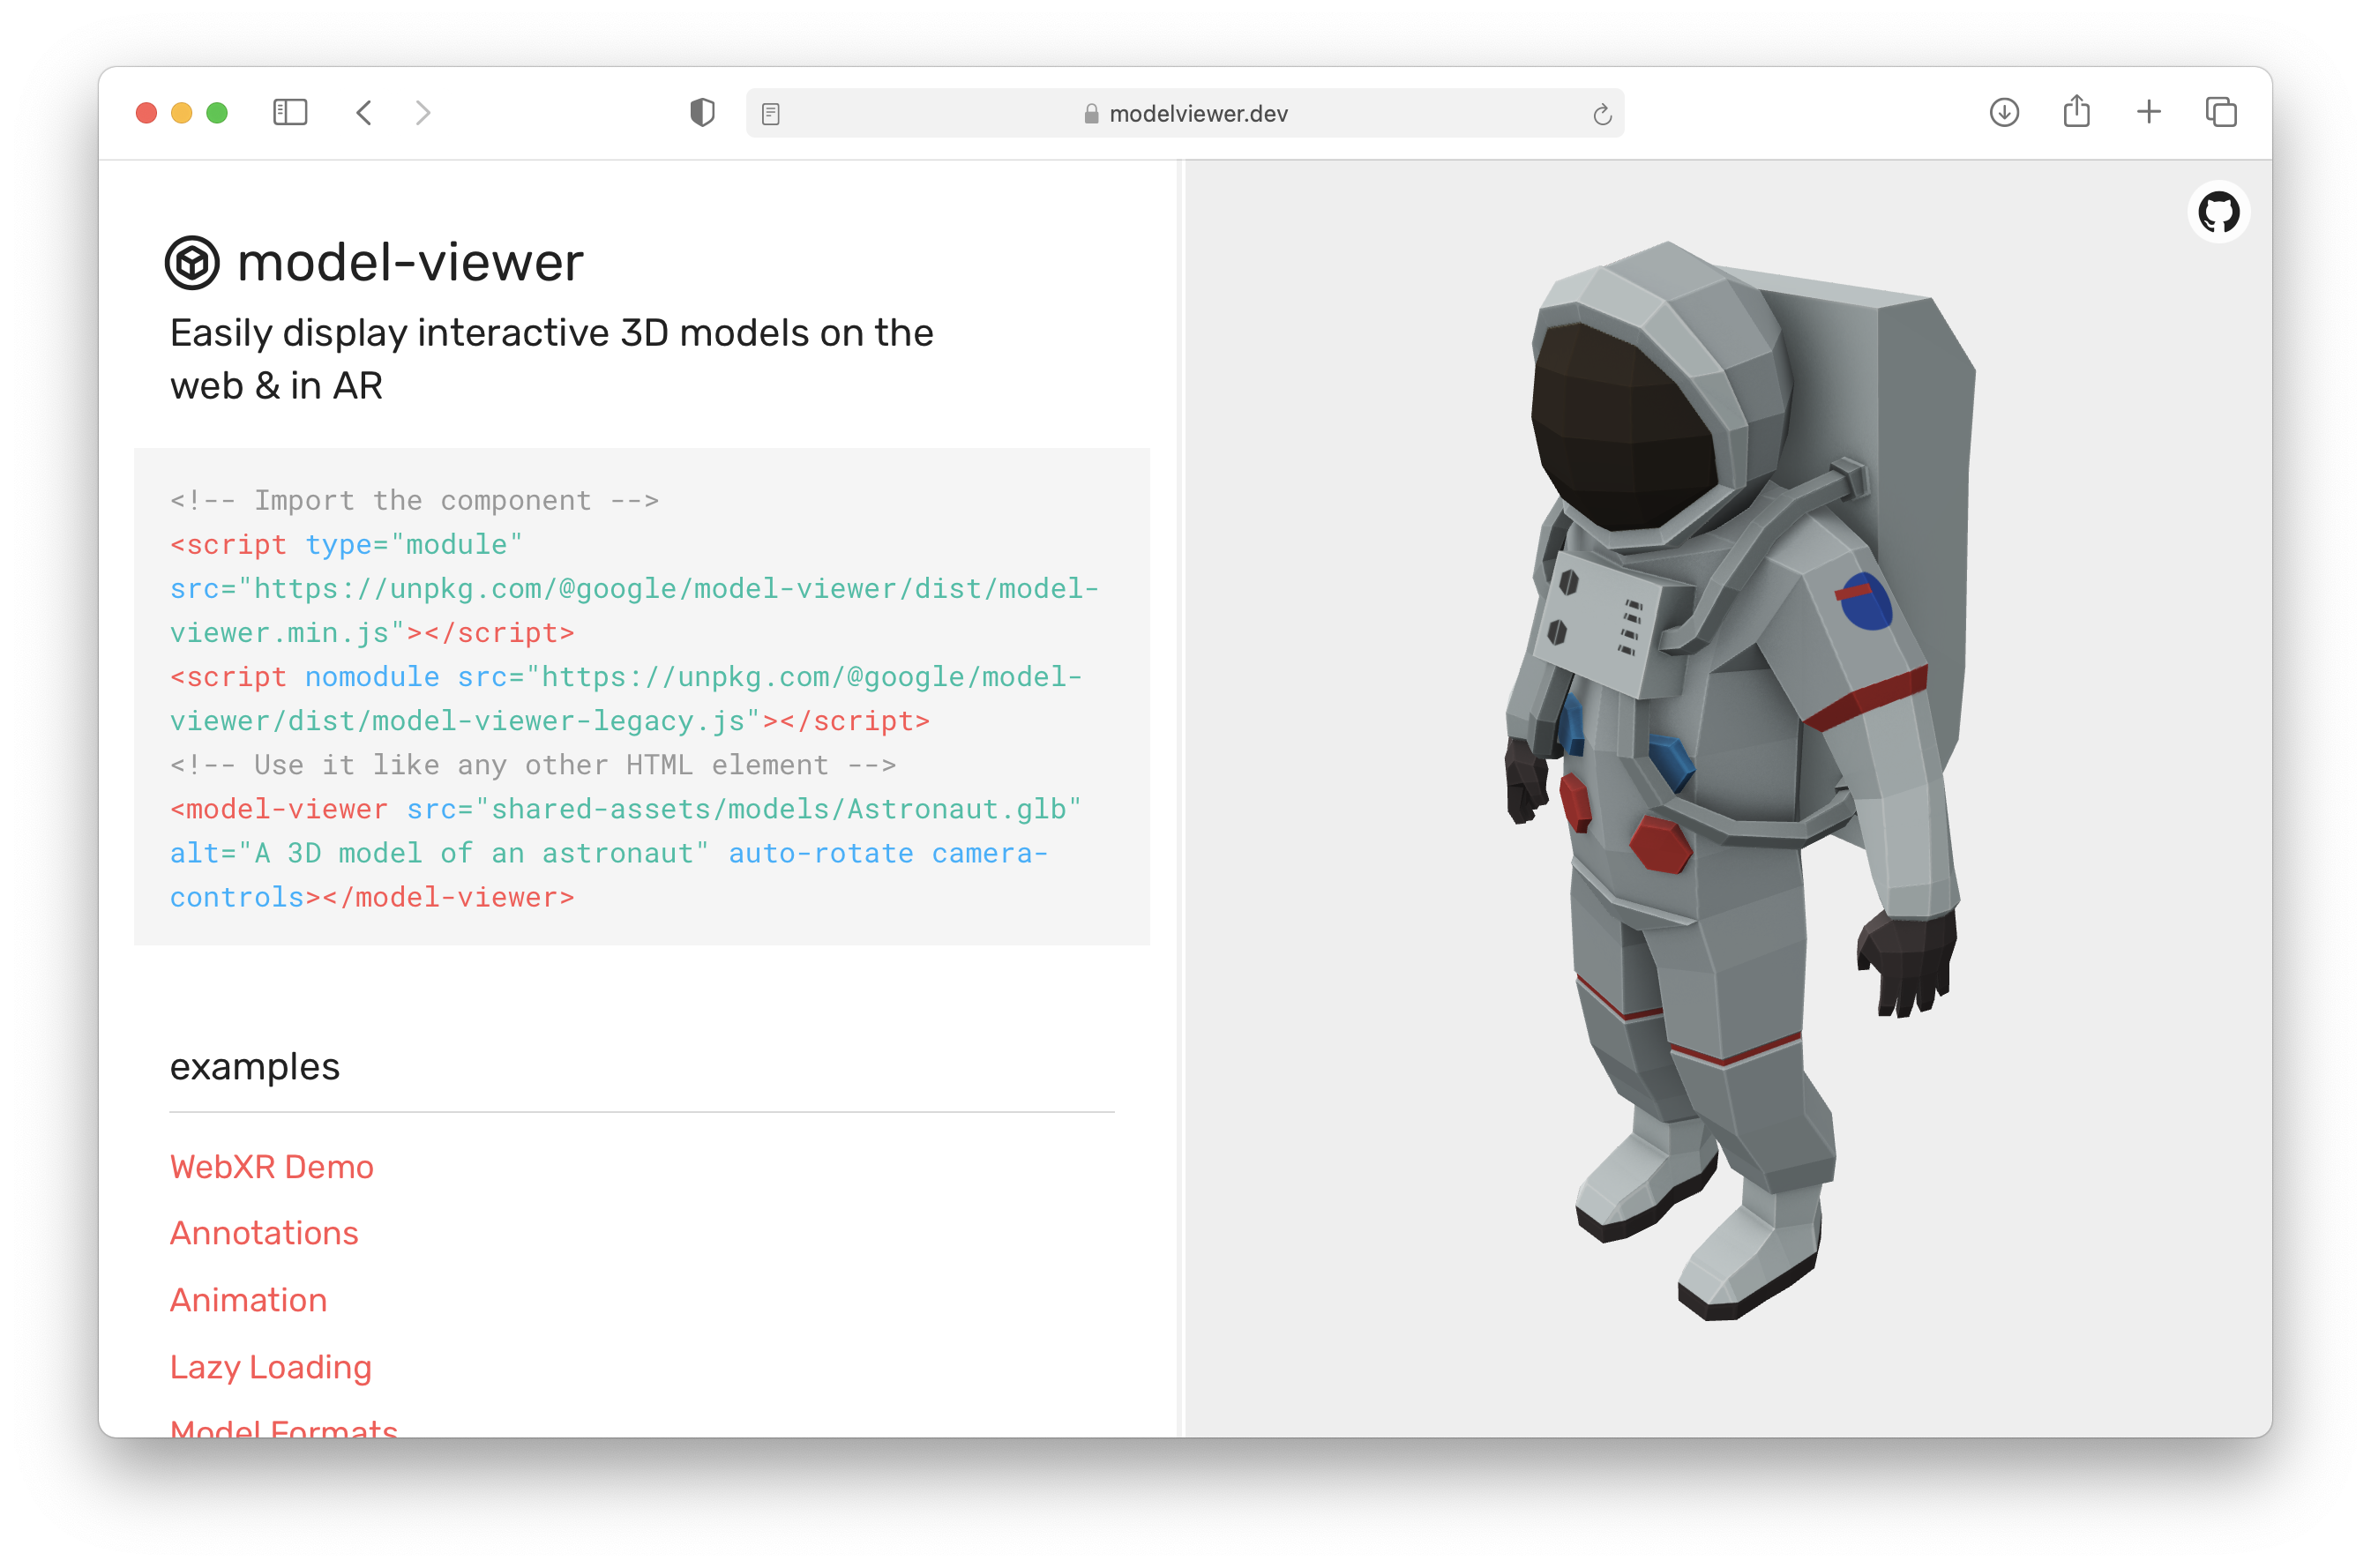Screen dimensions: 2371x1568
Task: Click the model-viewer page title
Action: pos(410,263)
